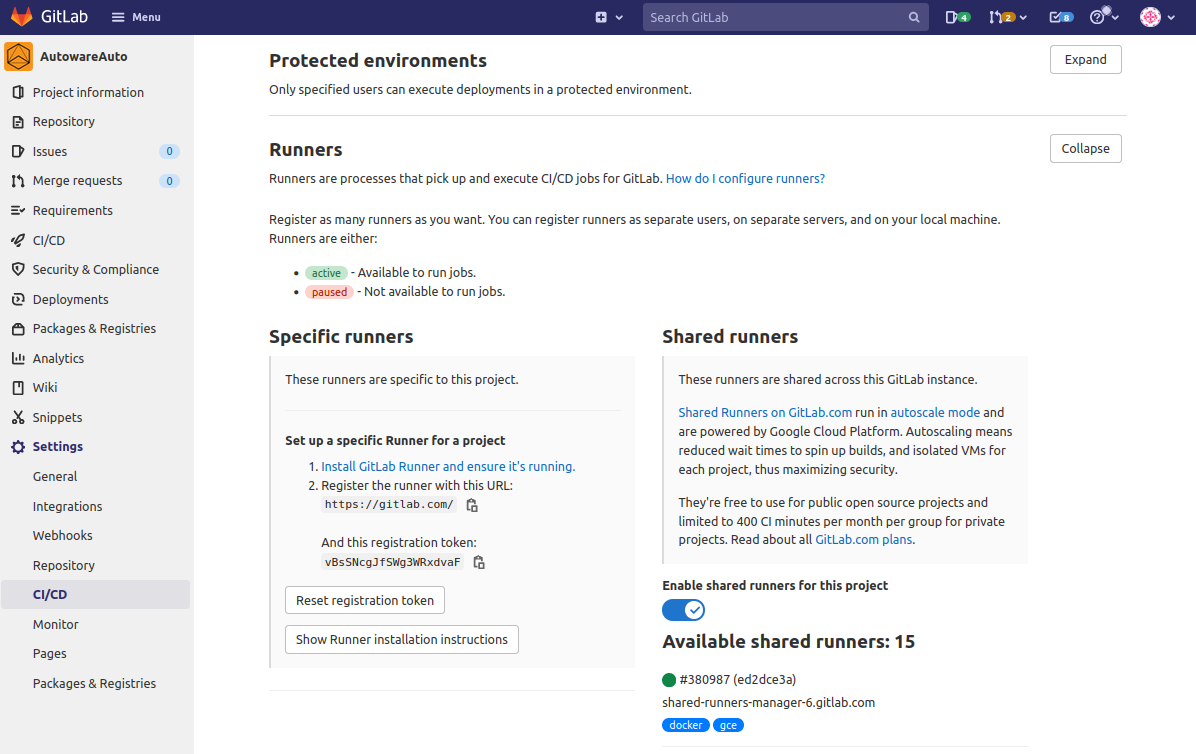The height and width of the screenshot is (754, 1196).
Task: Open the top Menu button
Action: point(135,17)
